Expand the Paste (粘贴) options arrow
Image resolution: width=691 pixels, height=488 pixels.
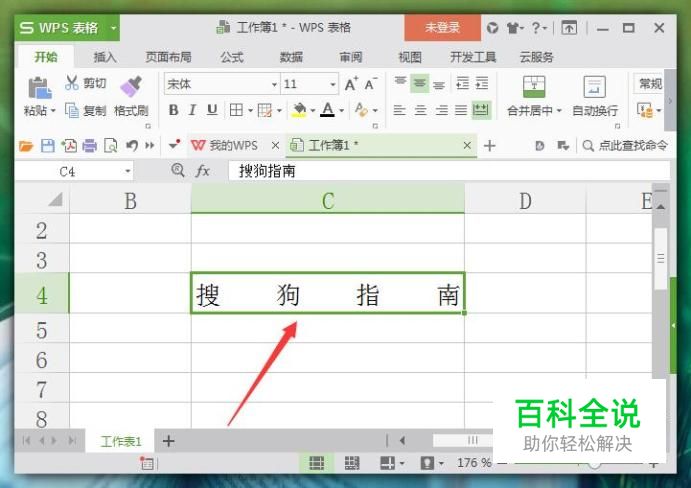pos(53,110)
